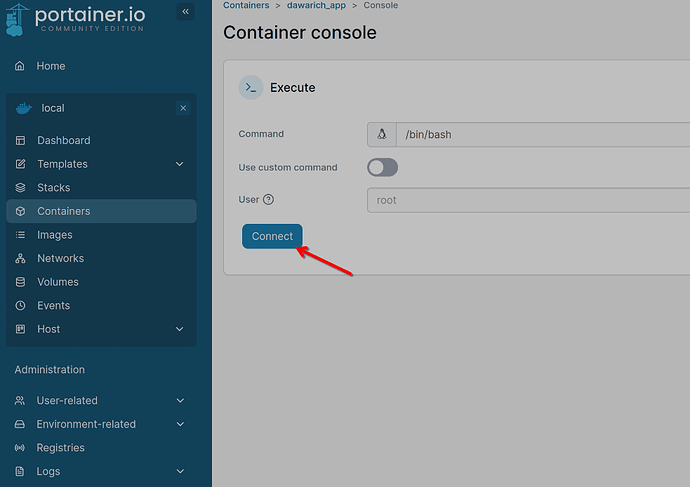Click the Logs document icon

(x=20, y=471)
